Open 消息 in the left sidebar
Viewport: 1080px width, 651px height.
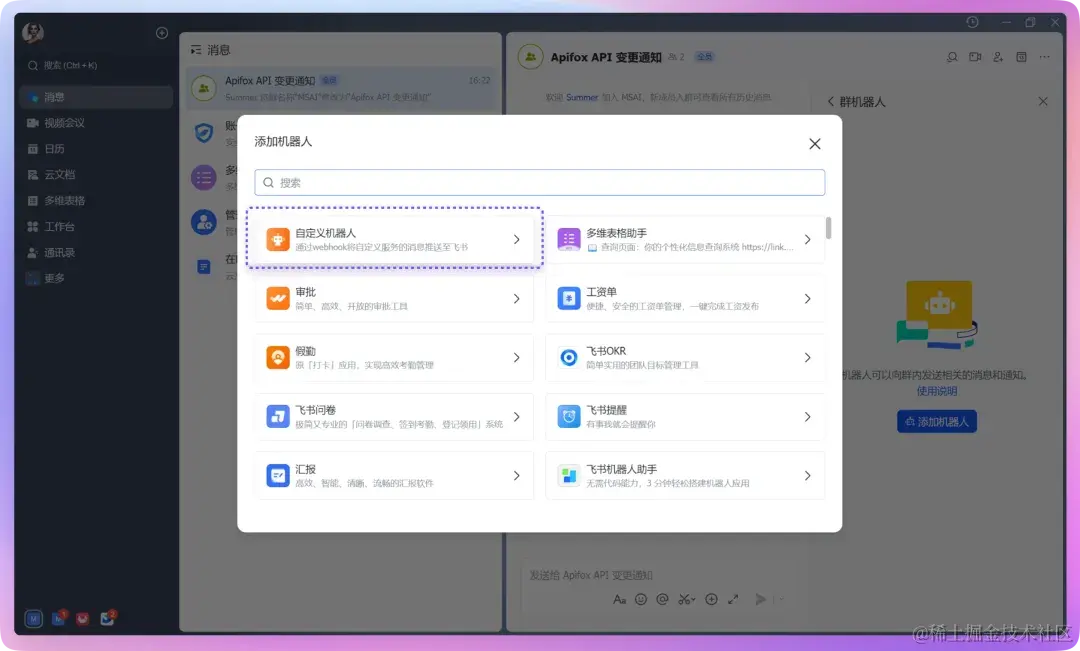pos(96,97)
